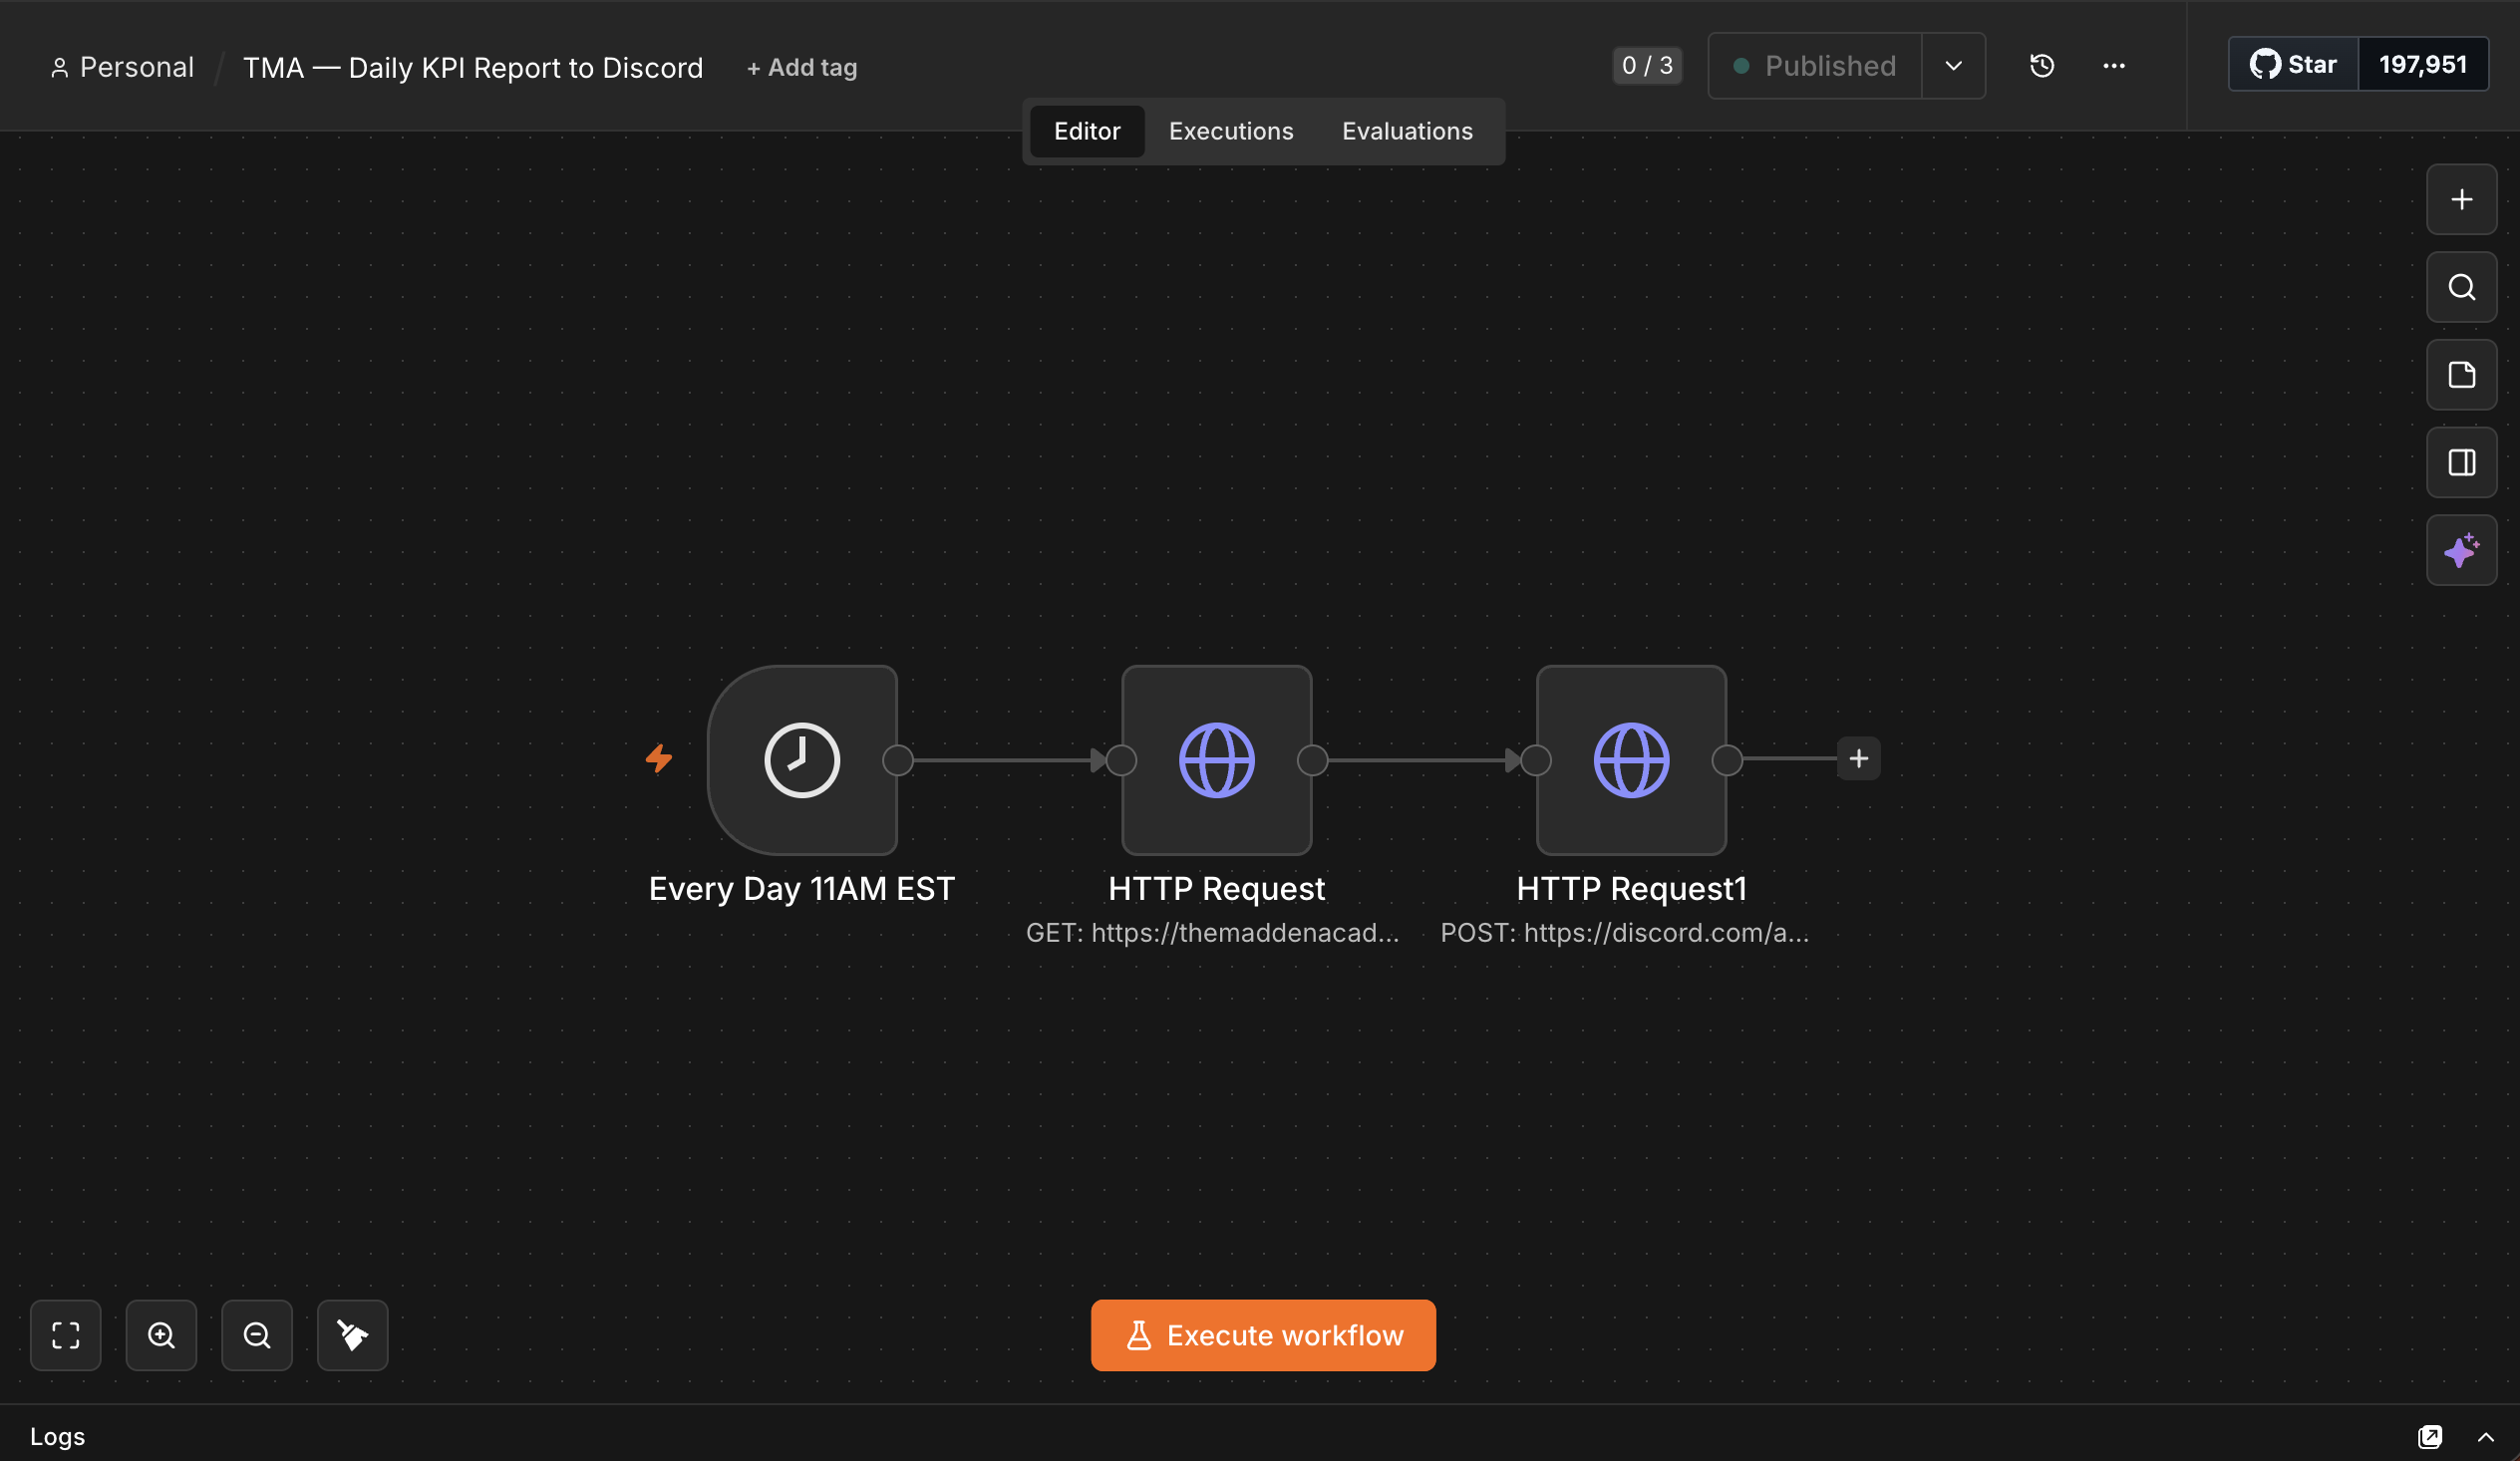The image size is (2520, 1461).
Task: Switch to the Editor tab
Action: 1087,131
